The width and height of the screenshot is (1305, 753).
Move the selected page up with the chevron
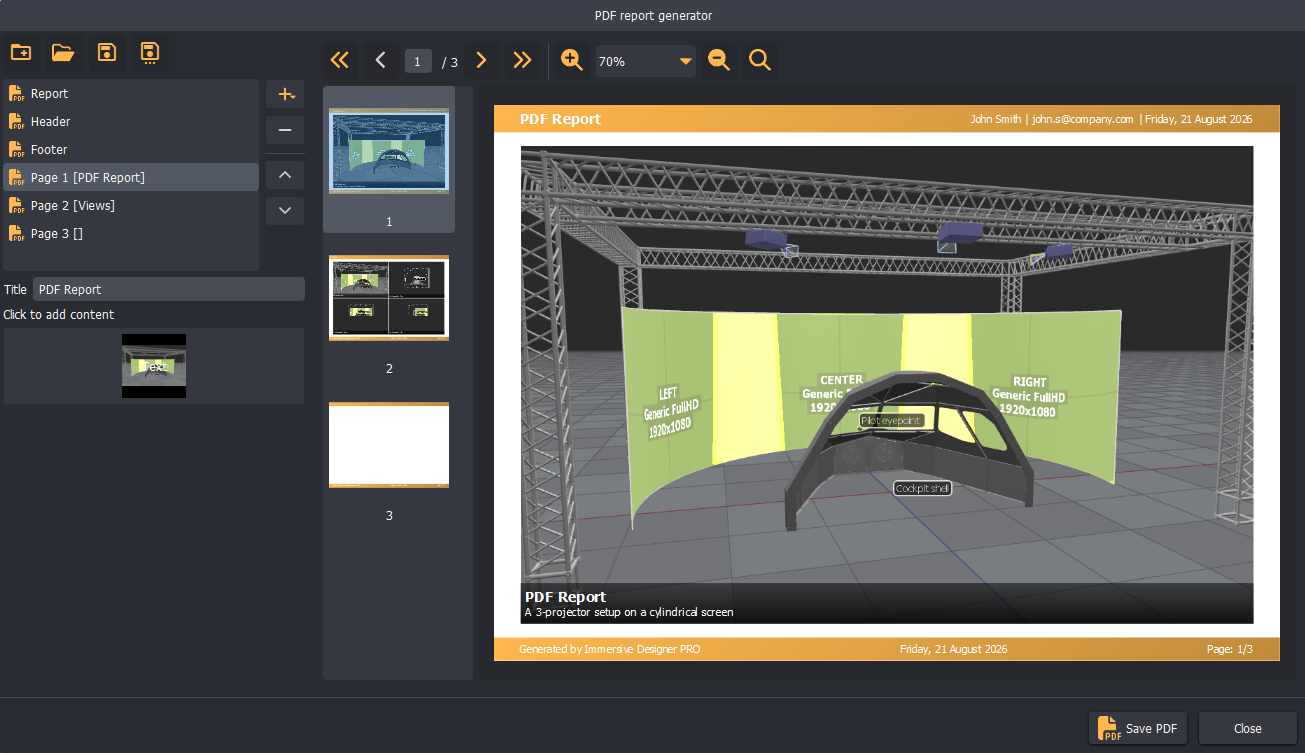(x=285, y=176)
